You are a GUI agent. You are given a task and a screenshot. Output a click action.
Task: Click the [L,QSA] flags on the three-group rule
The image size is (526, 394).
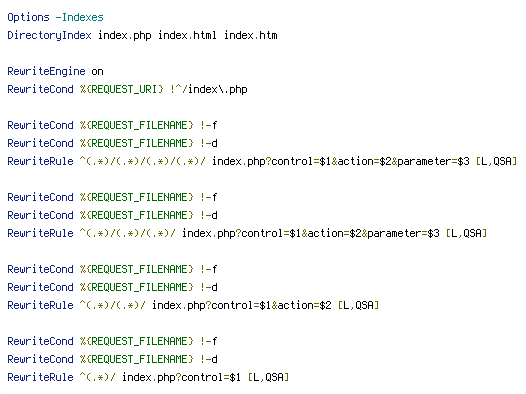(466, 233)
